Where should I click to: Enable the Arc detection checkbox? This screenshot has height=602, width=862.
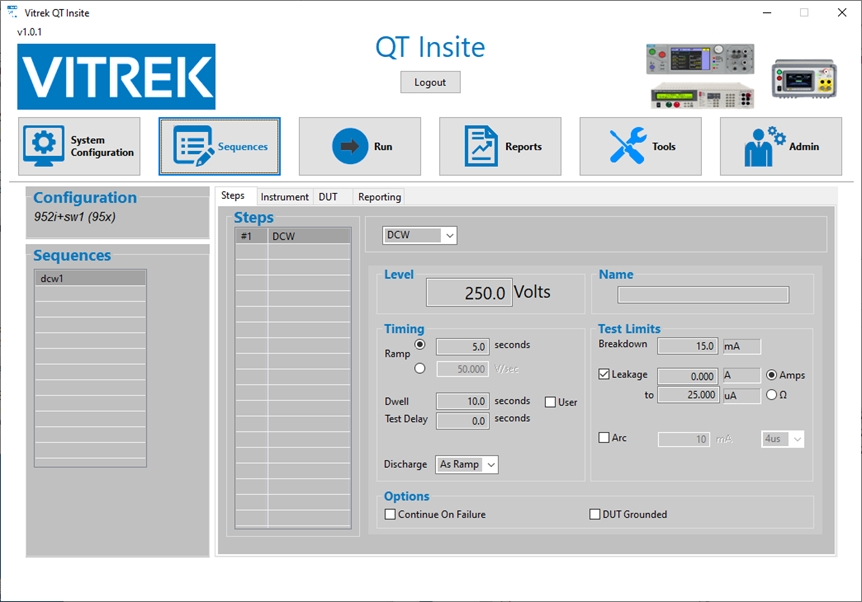click(x=604, y=438)
